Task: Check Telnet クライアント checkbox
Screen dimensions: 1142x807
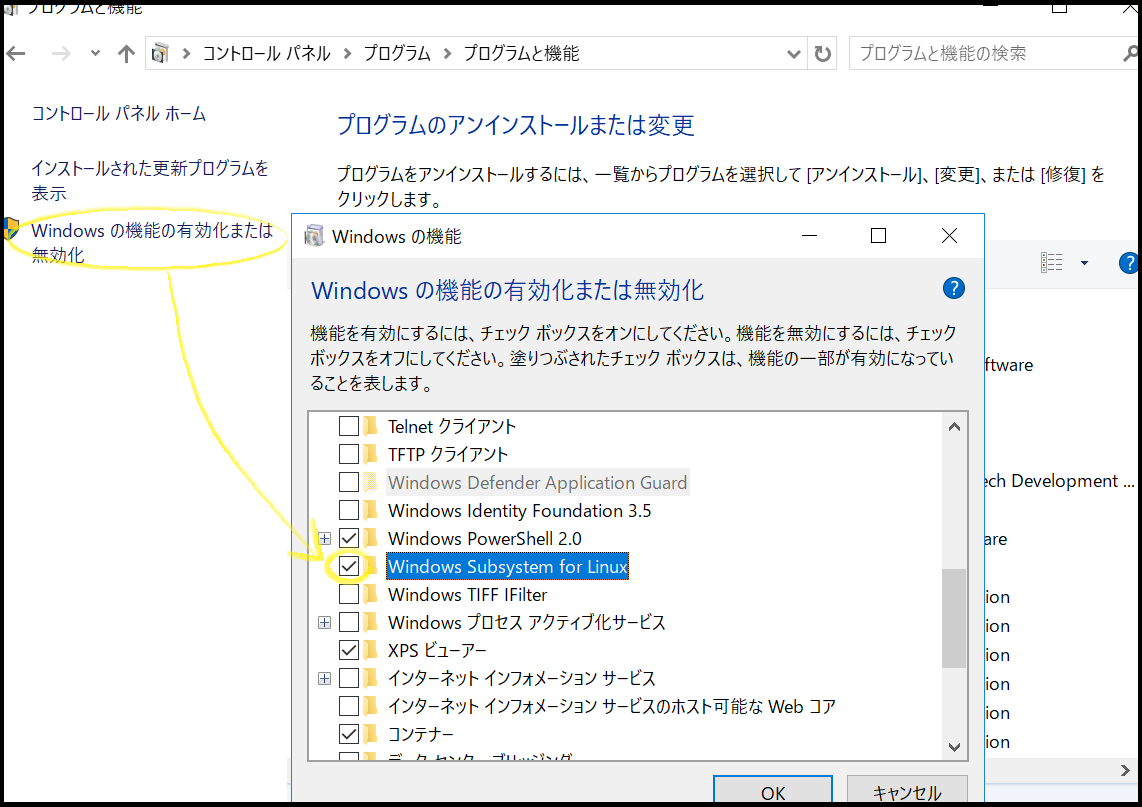Action: 349,426
